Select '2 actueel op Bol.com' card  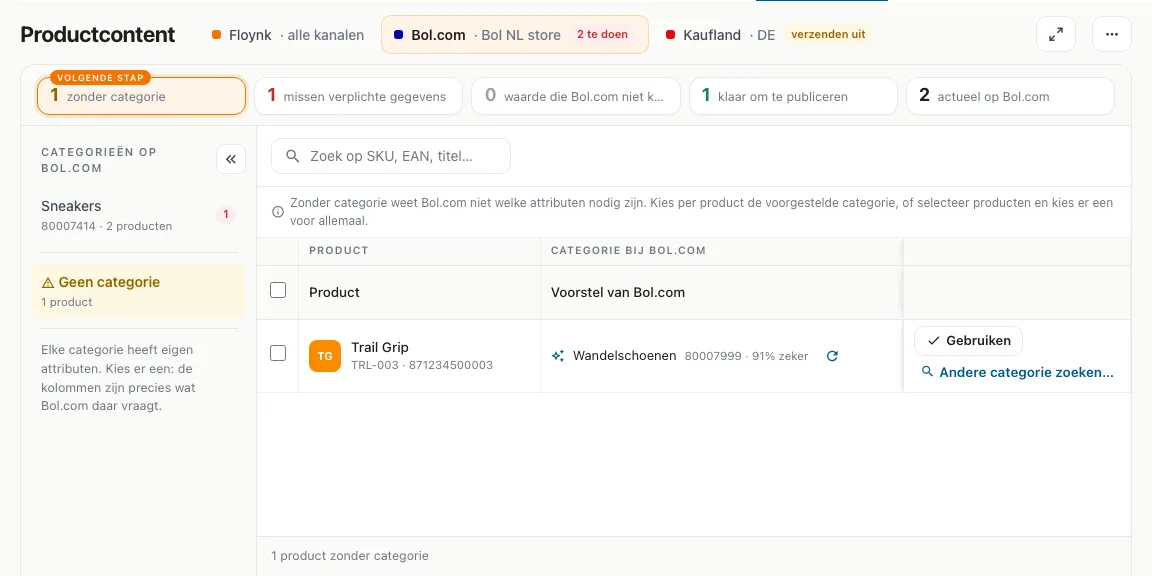tap(1011, 96)
